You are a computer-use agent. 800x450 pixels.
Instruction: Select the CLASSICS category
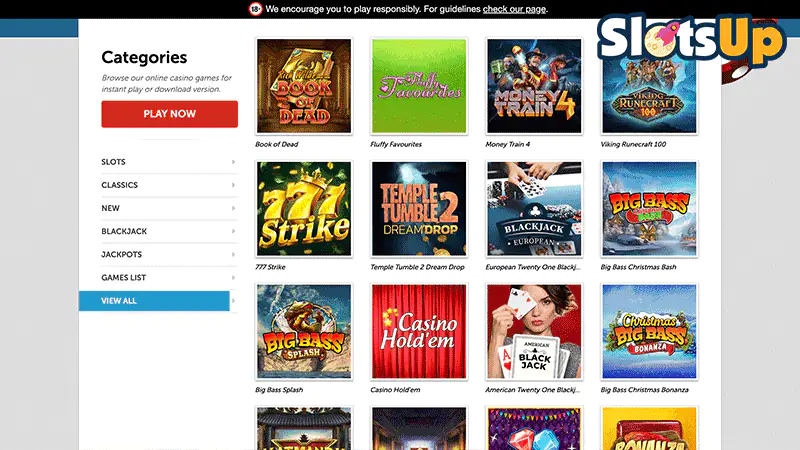coord(168,185)
